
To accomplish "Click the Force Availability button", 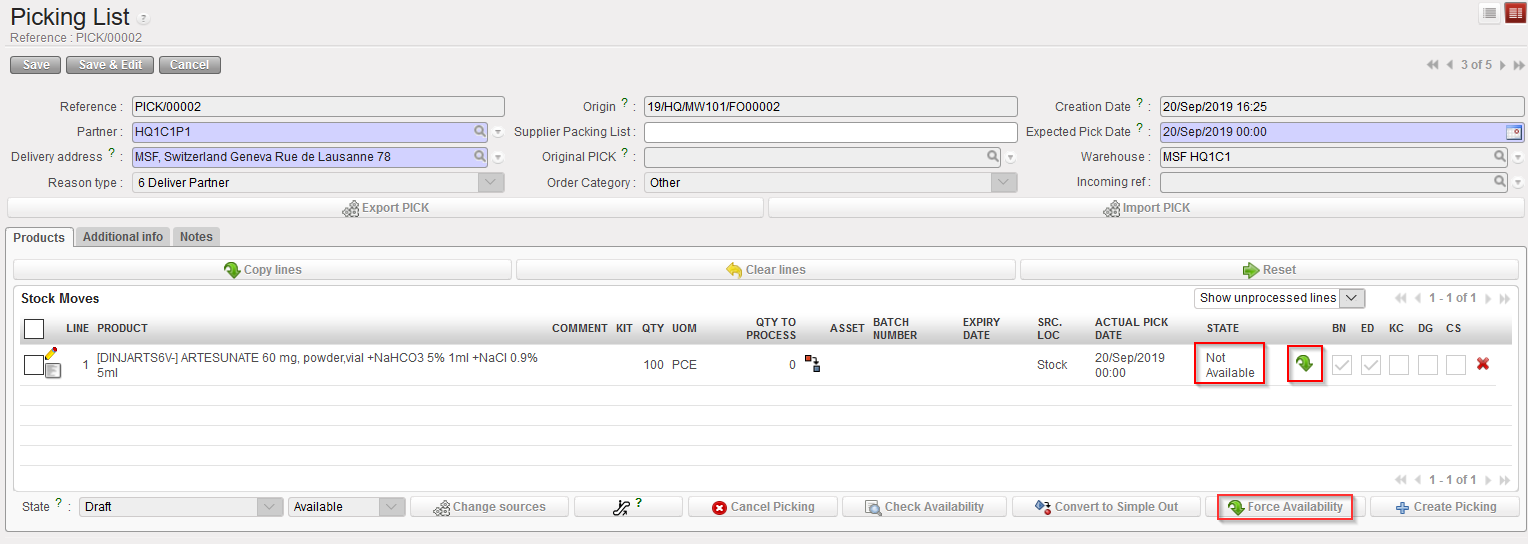I will tap(1285, 507).
